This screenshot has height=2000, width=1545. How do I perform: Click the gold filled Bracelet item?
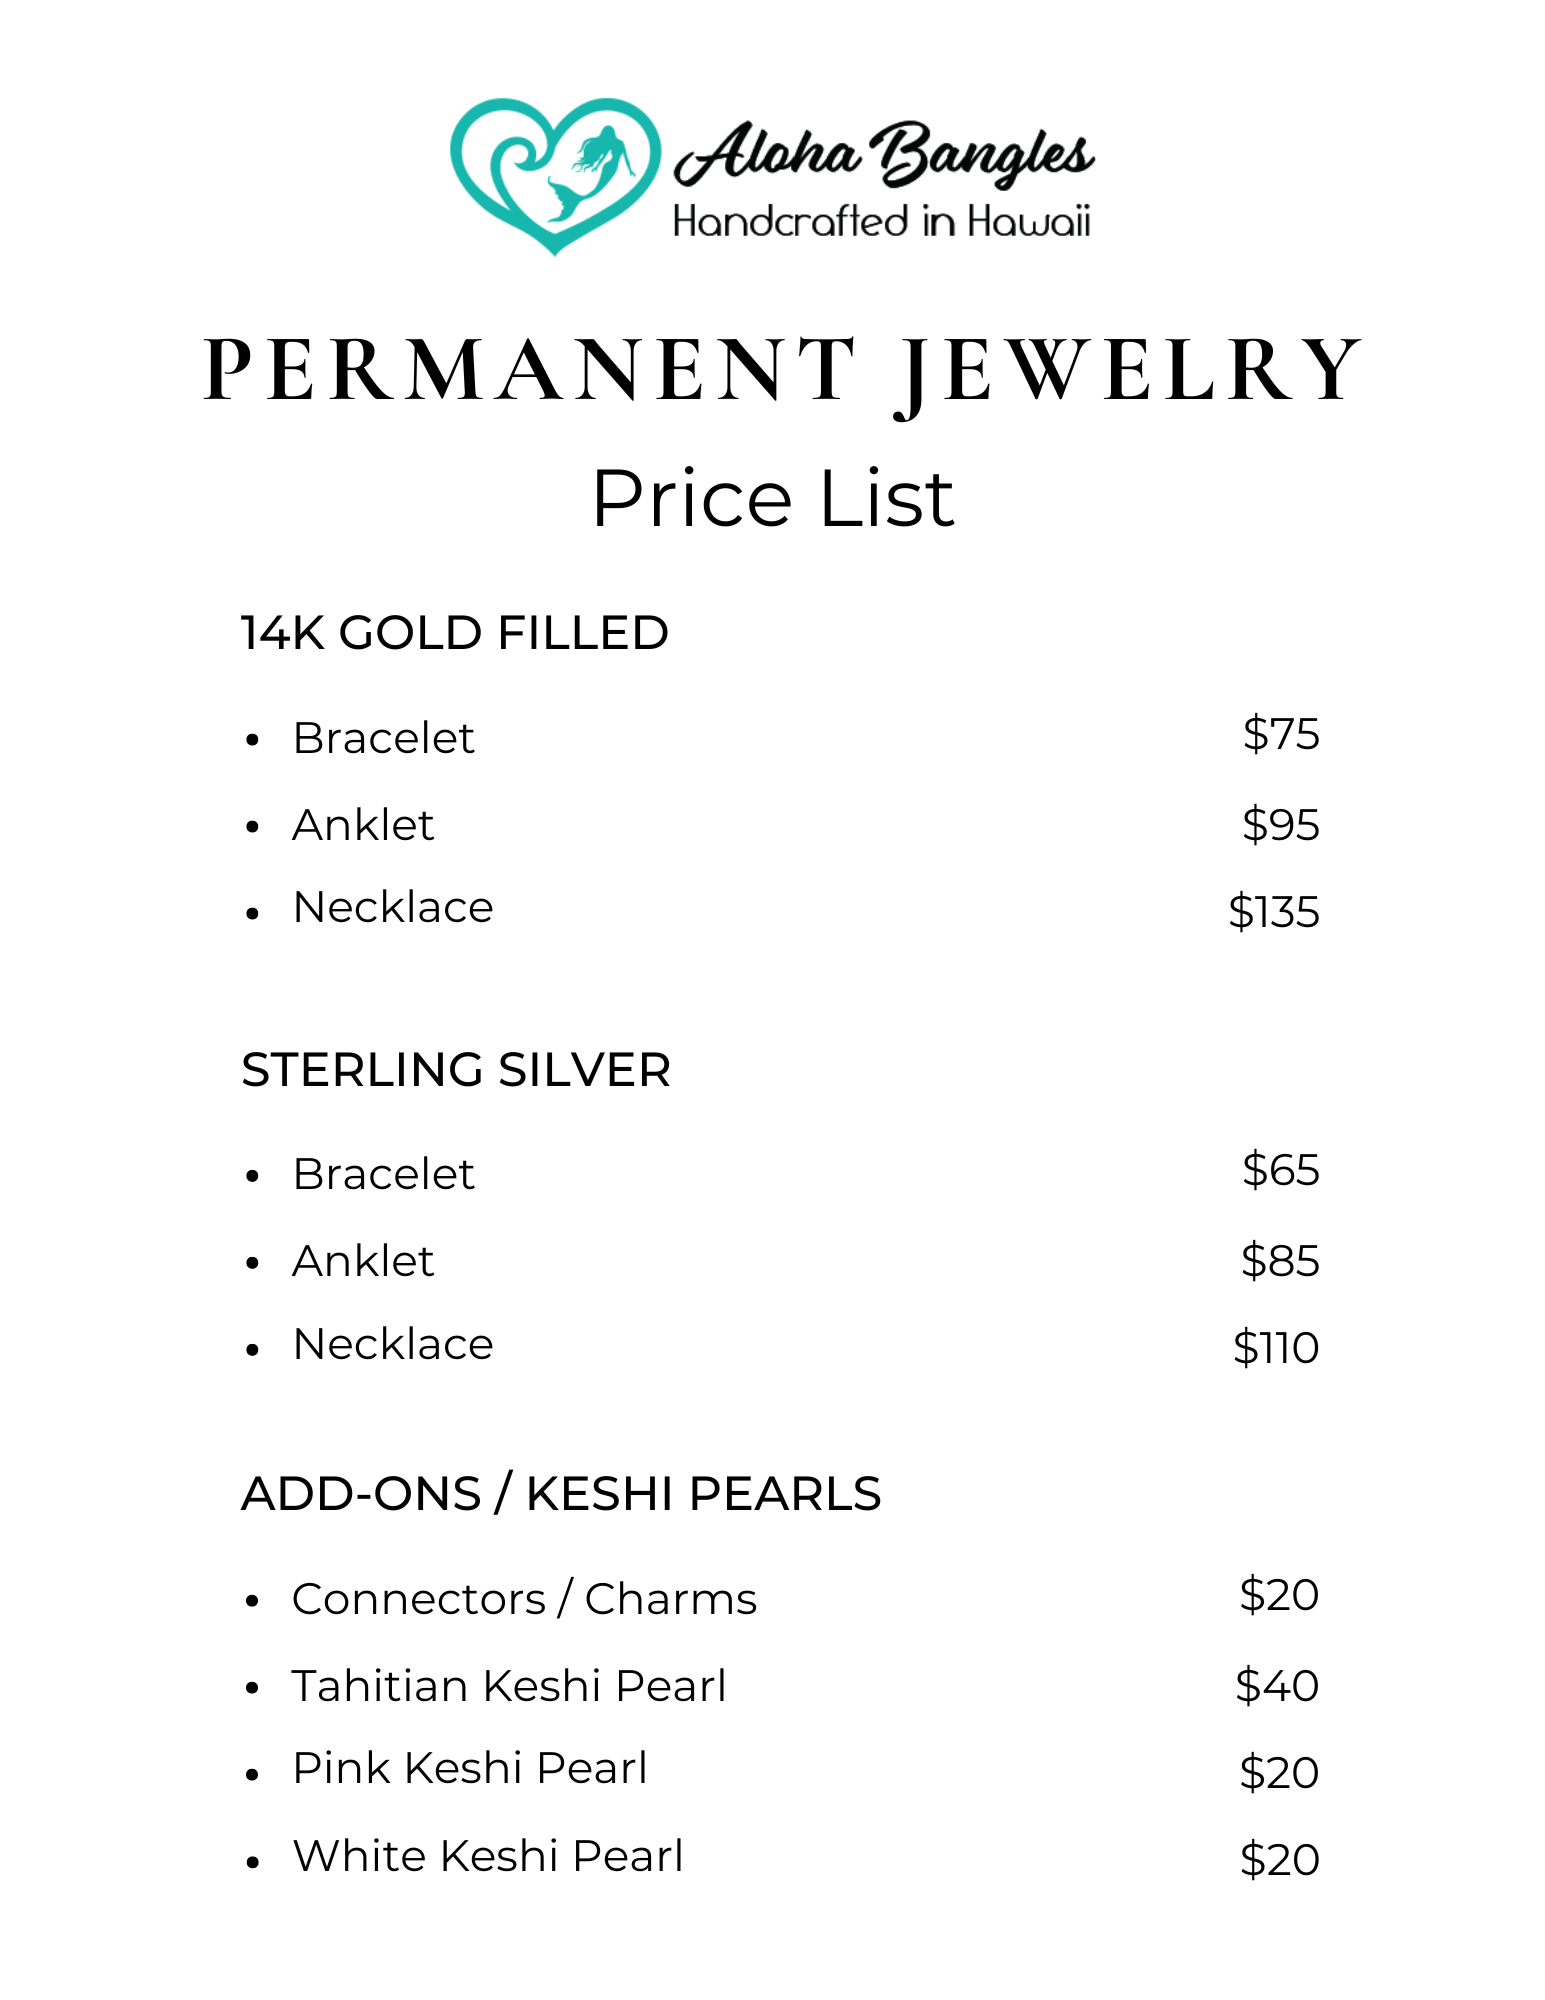click(x=383, y=739)
